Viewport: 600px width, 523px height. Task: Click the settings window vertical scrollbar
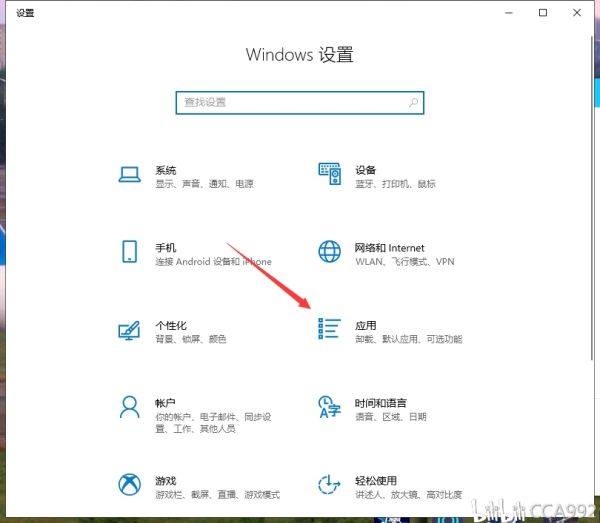(x=592, y=198)
